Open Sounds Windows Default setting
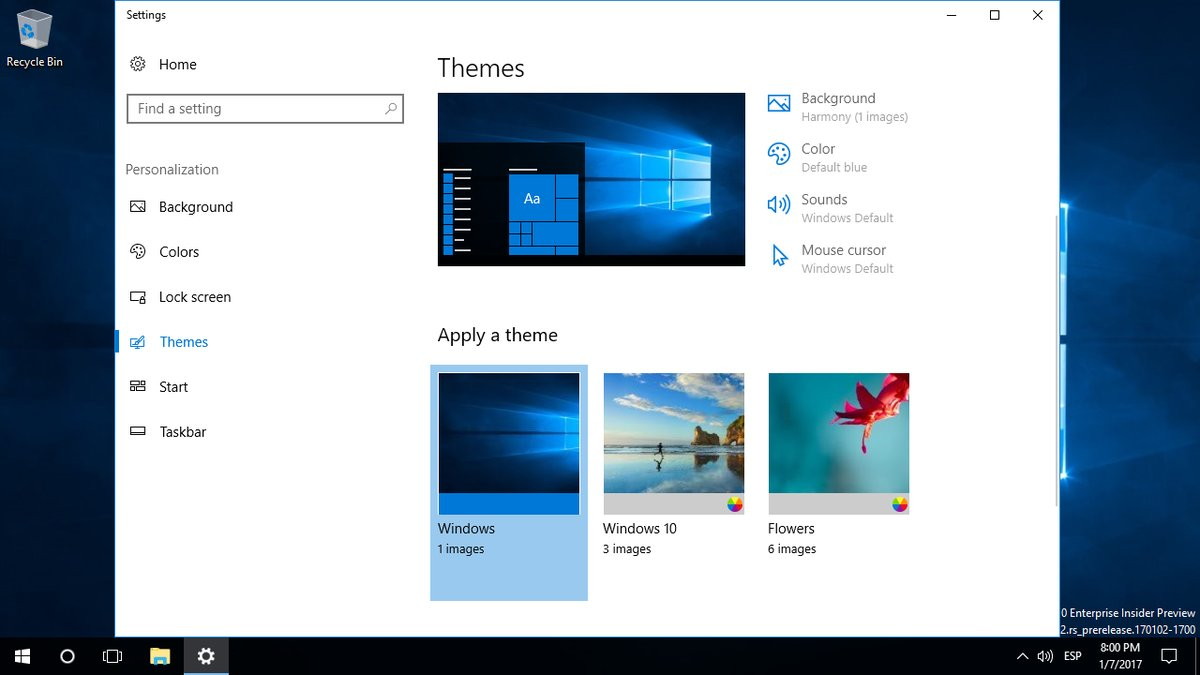The height and width of the screenshot is (675, 1200). [831, 208]
